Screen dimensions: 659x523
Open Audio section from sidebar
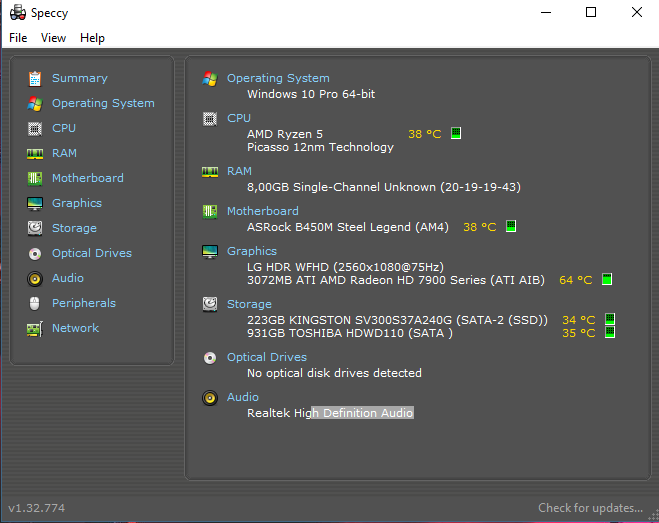(68, 278)
